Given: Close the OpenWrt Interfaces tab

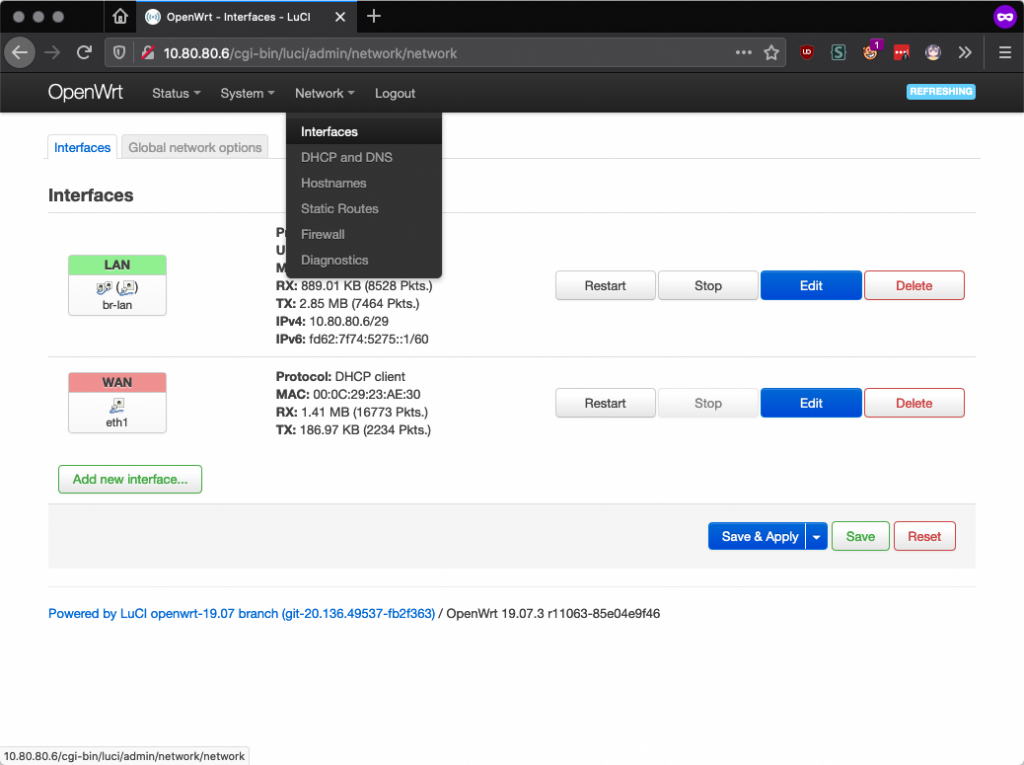Looking at the screenshot, I should (340, 17).
